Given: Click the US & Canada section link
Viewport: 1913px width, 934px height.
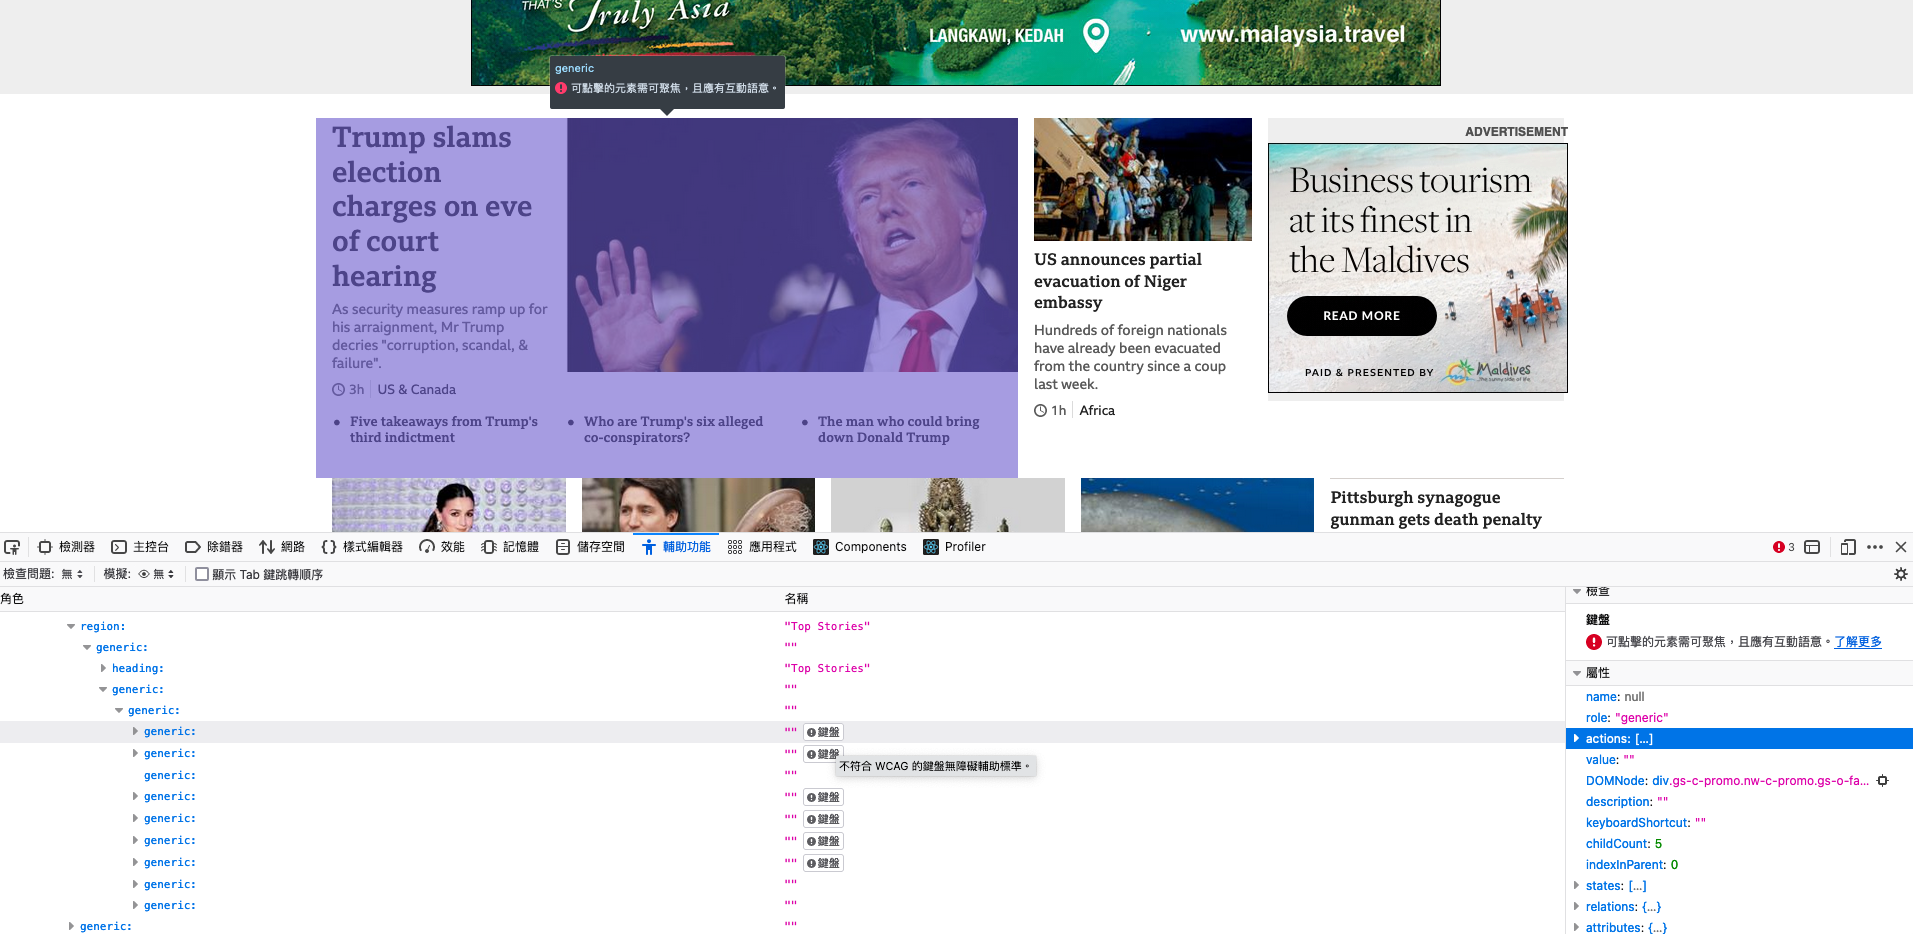Looking at the screenshot, I should point(416,390).
